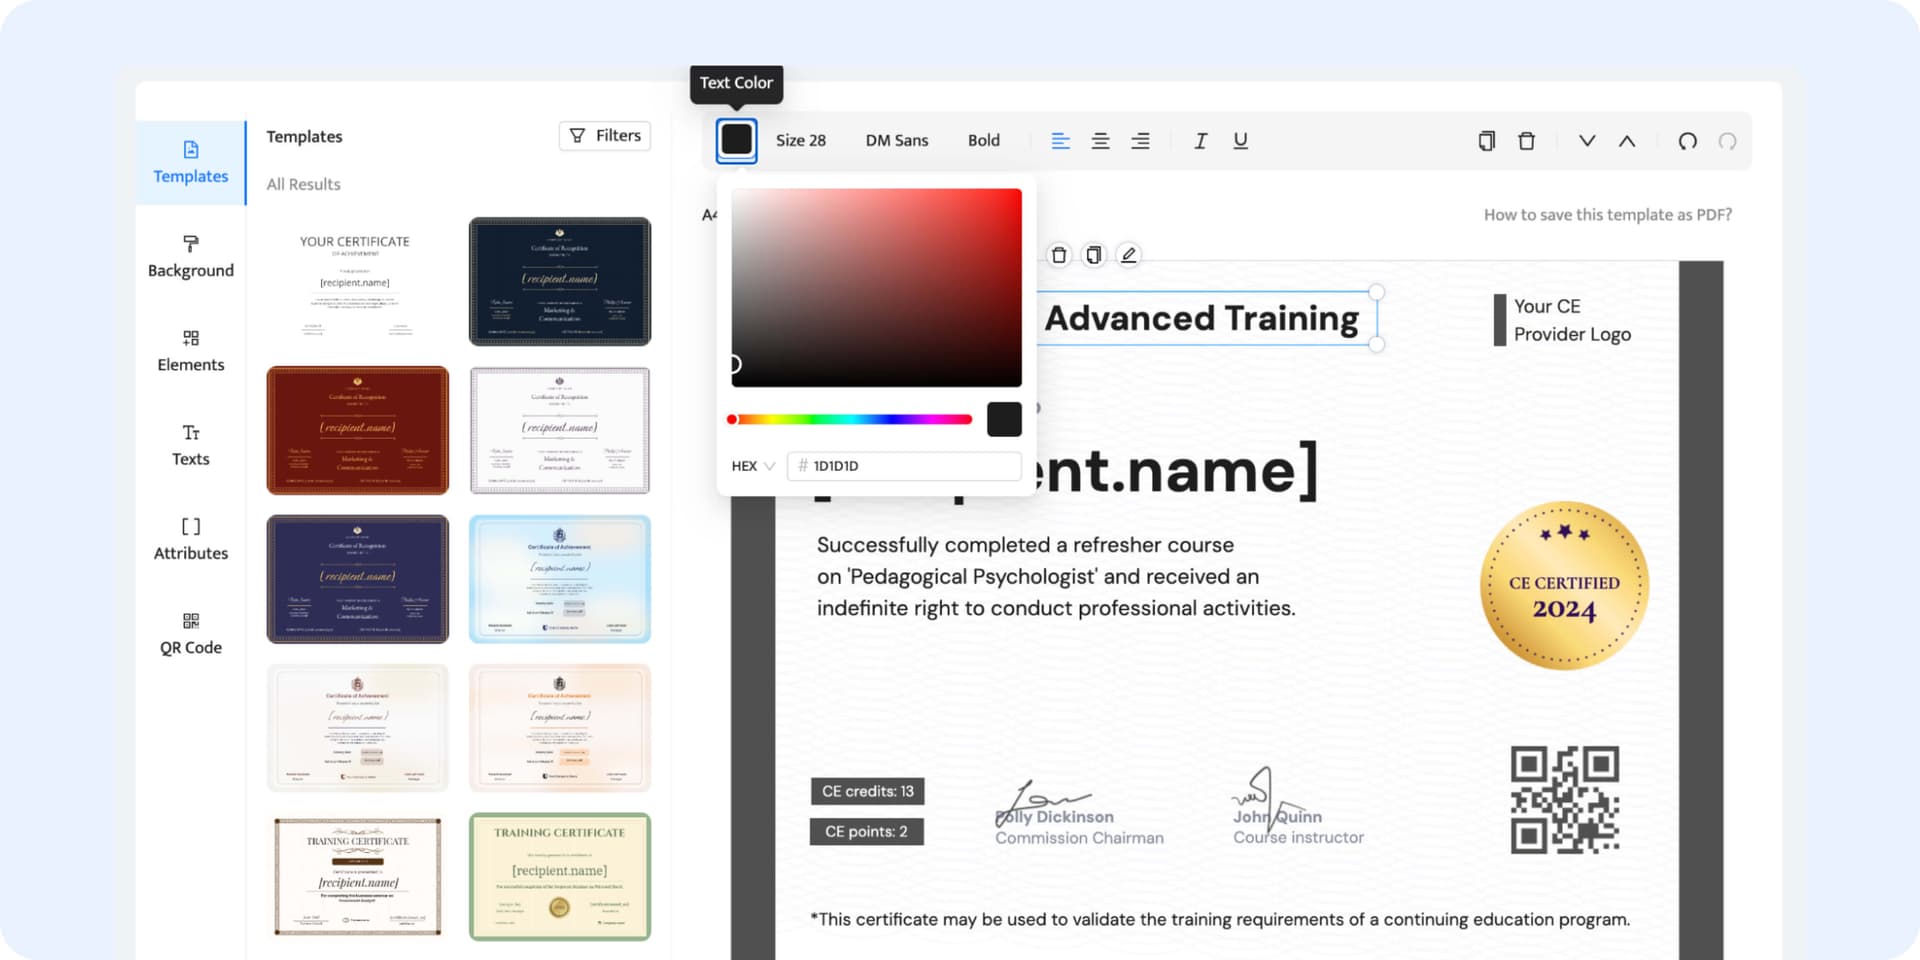Image resolution: width=1920 pixels, height=960 pixels.
Task: Click the Filters button
Action: 605,136
